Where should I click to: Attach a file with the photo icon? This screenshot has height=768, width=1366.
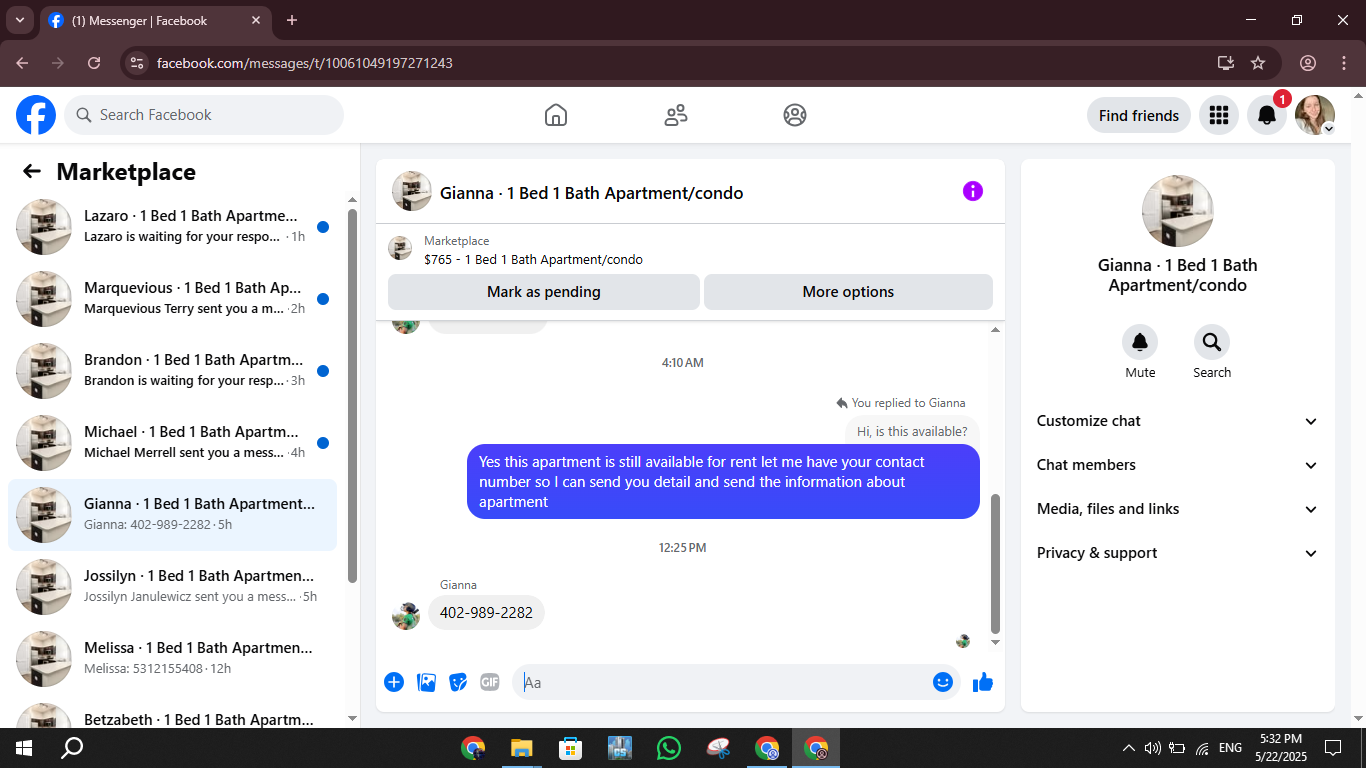pos(426,682)
